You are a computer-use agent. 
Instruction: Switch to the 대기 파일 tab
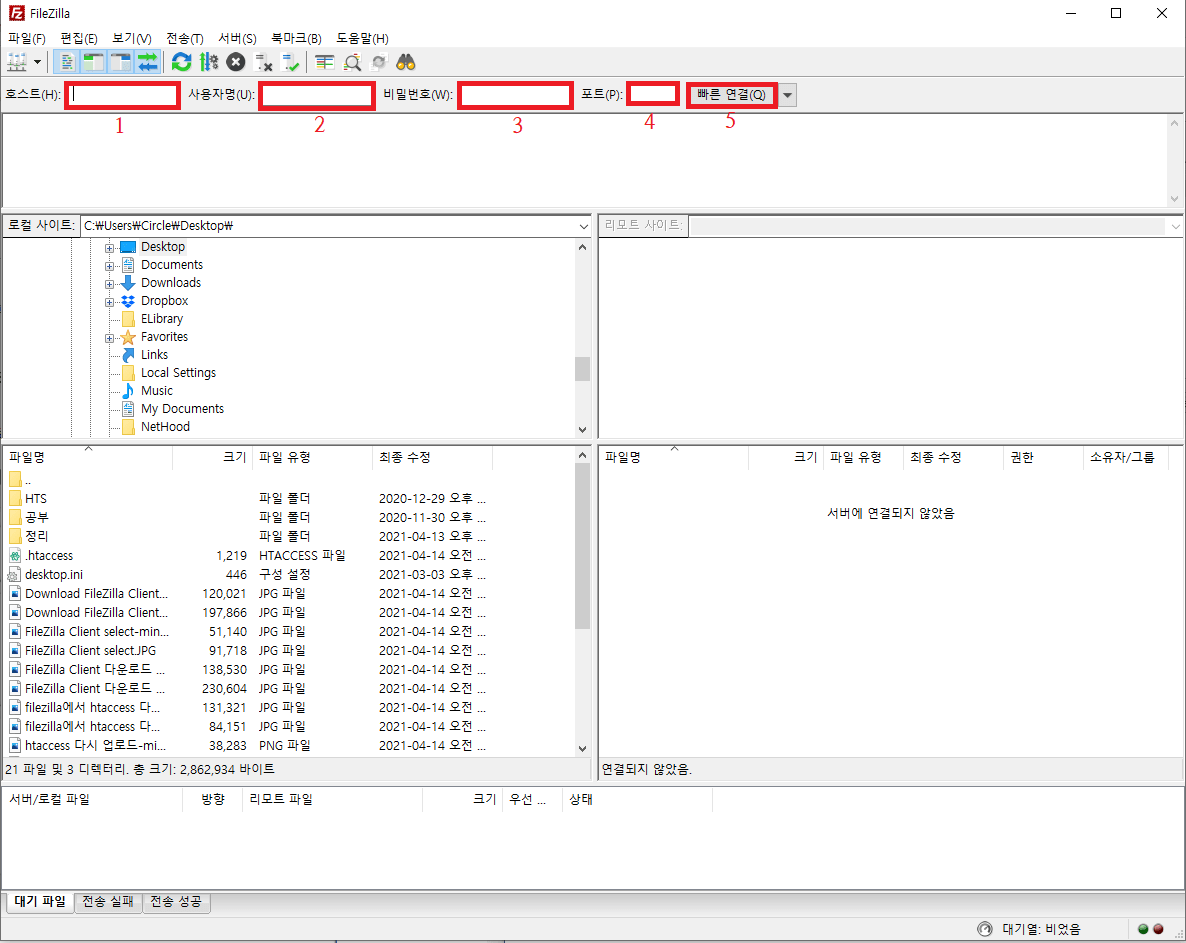click(x=40, y=901)
